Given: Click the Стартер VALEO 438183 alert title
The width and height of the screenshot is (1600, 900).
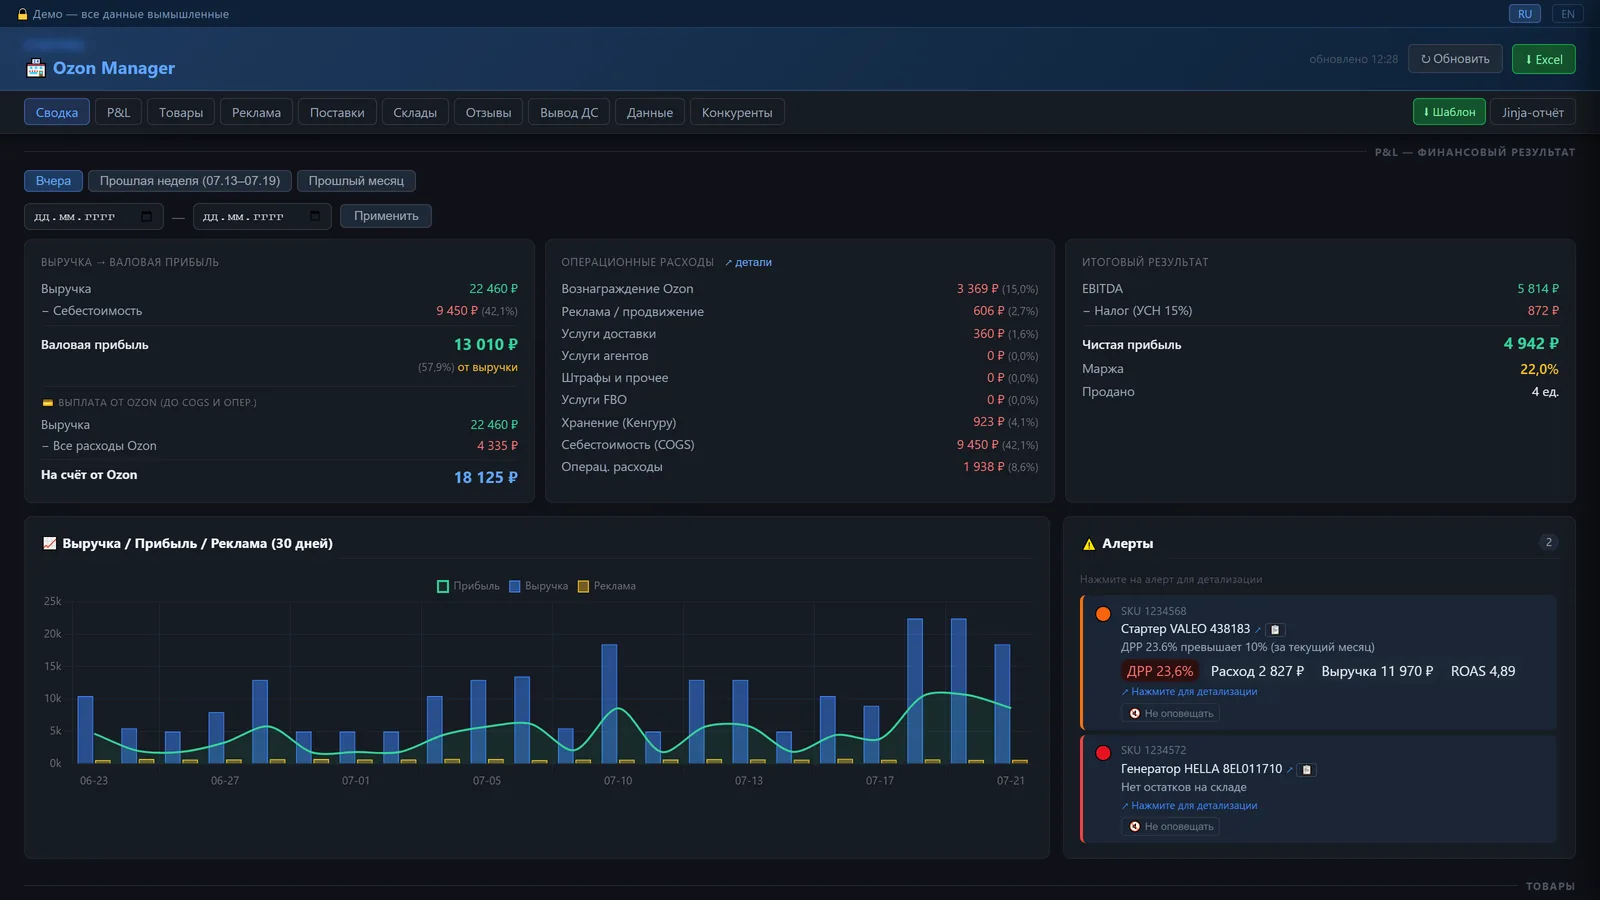Looking at the screenshot, I should [1185, 629].
